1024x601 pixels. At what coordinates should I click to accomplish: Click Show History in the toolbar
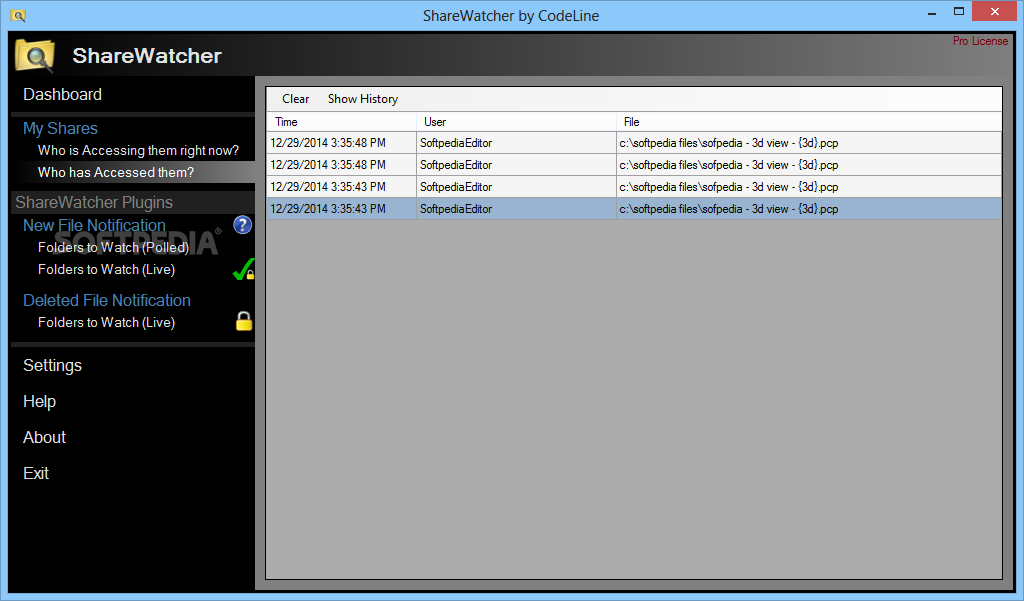pyautogui.click(x=362, y=99)
